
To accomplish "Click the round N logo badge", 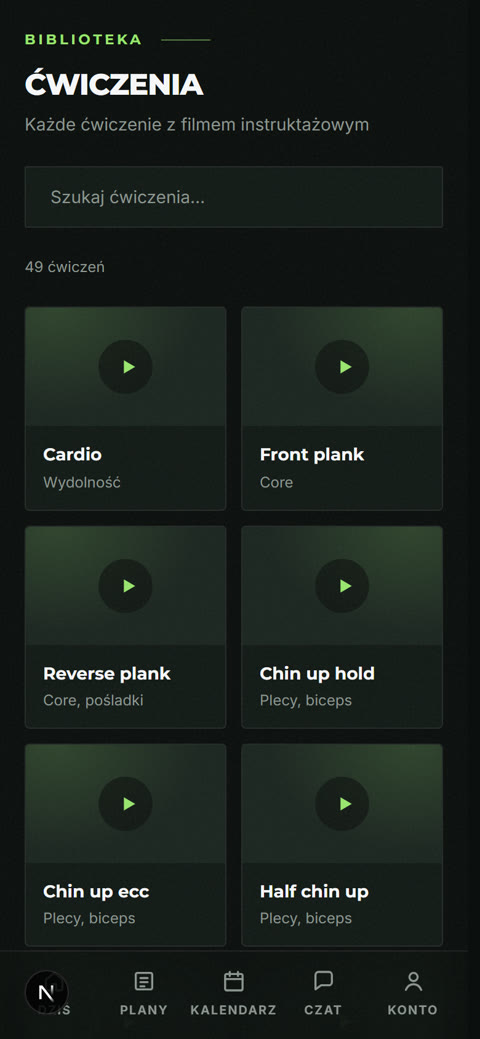I will click(x=46, y=993).
